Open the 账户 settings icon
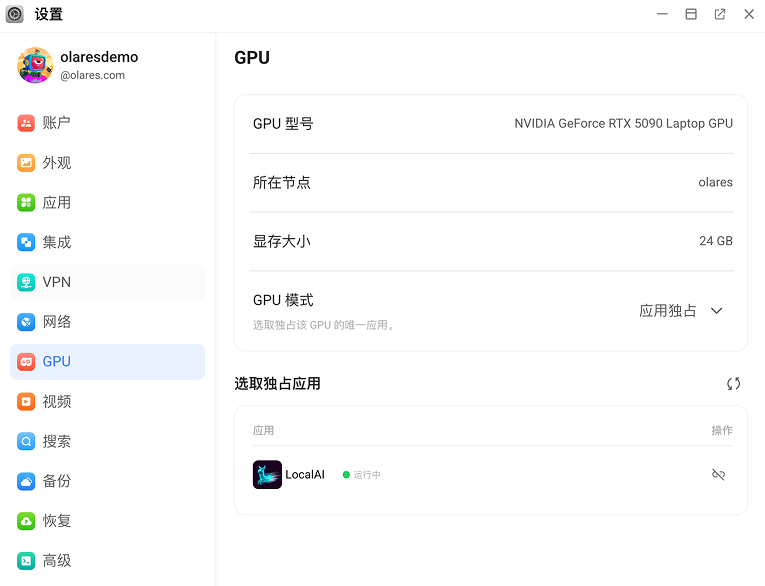The height and width of the screenshot is (586, 765). pos(26,123)
